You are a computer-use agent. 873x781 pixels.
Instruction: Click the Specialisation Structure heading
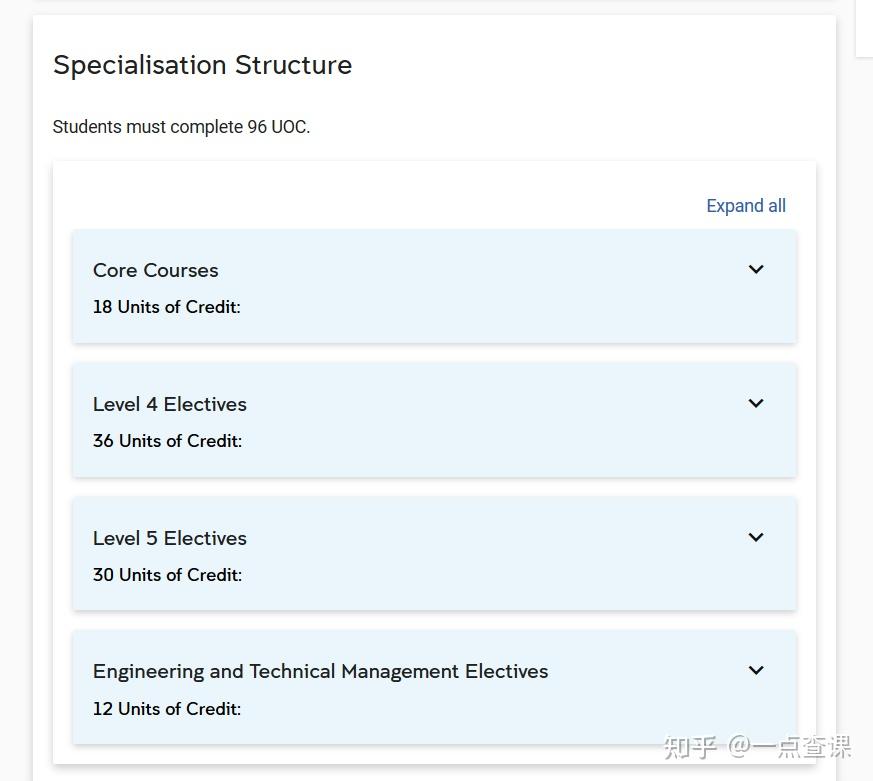[x=202, y=65]
